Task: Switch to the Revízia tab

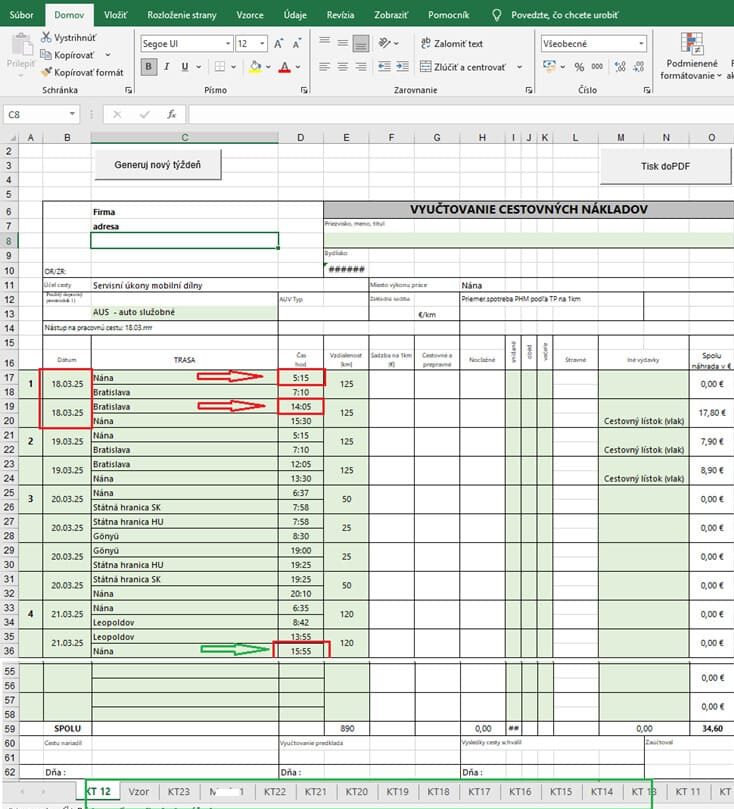Action: [x=340, y=15]
